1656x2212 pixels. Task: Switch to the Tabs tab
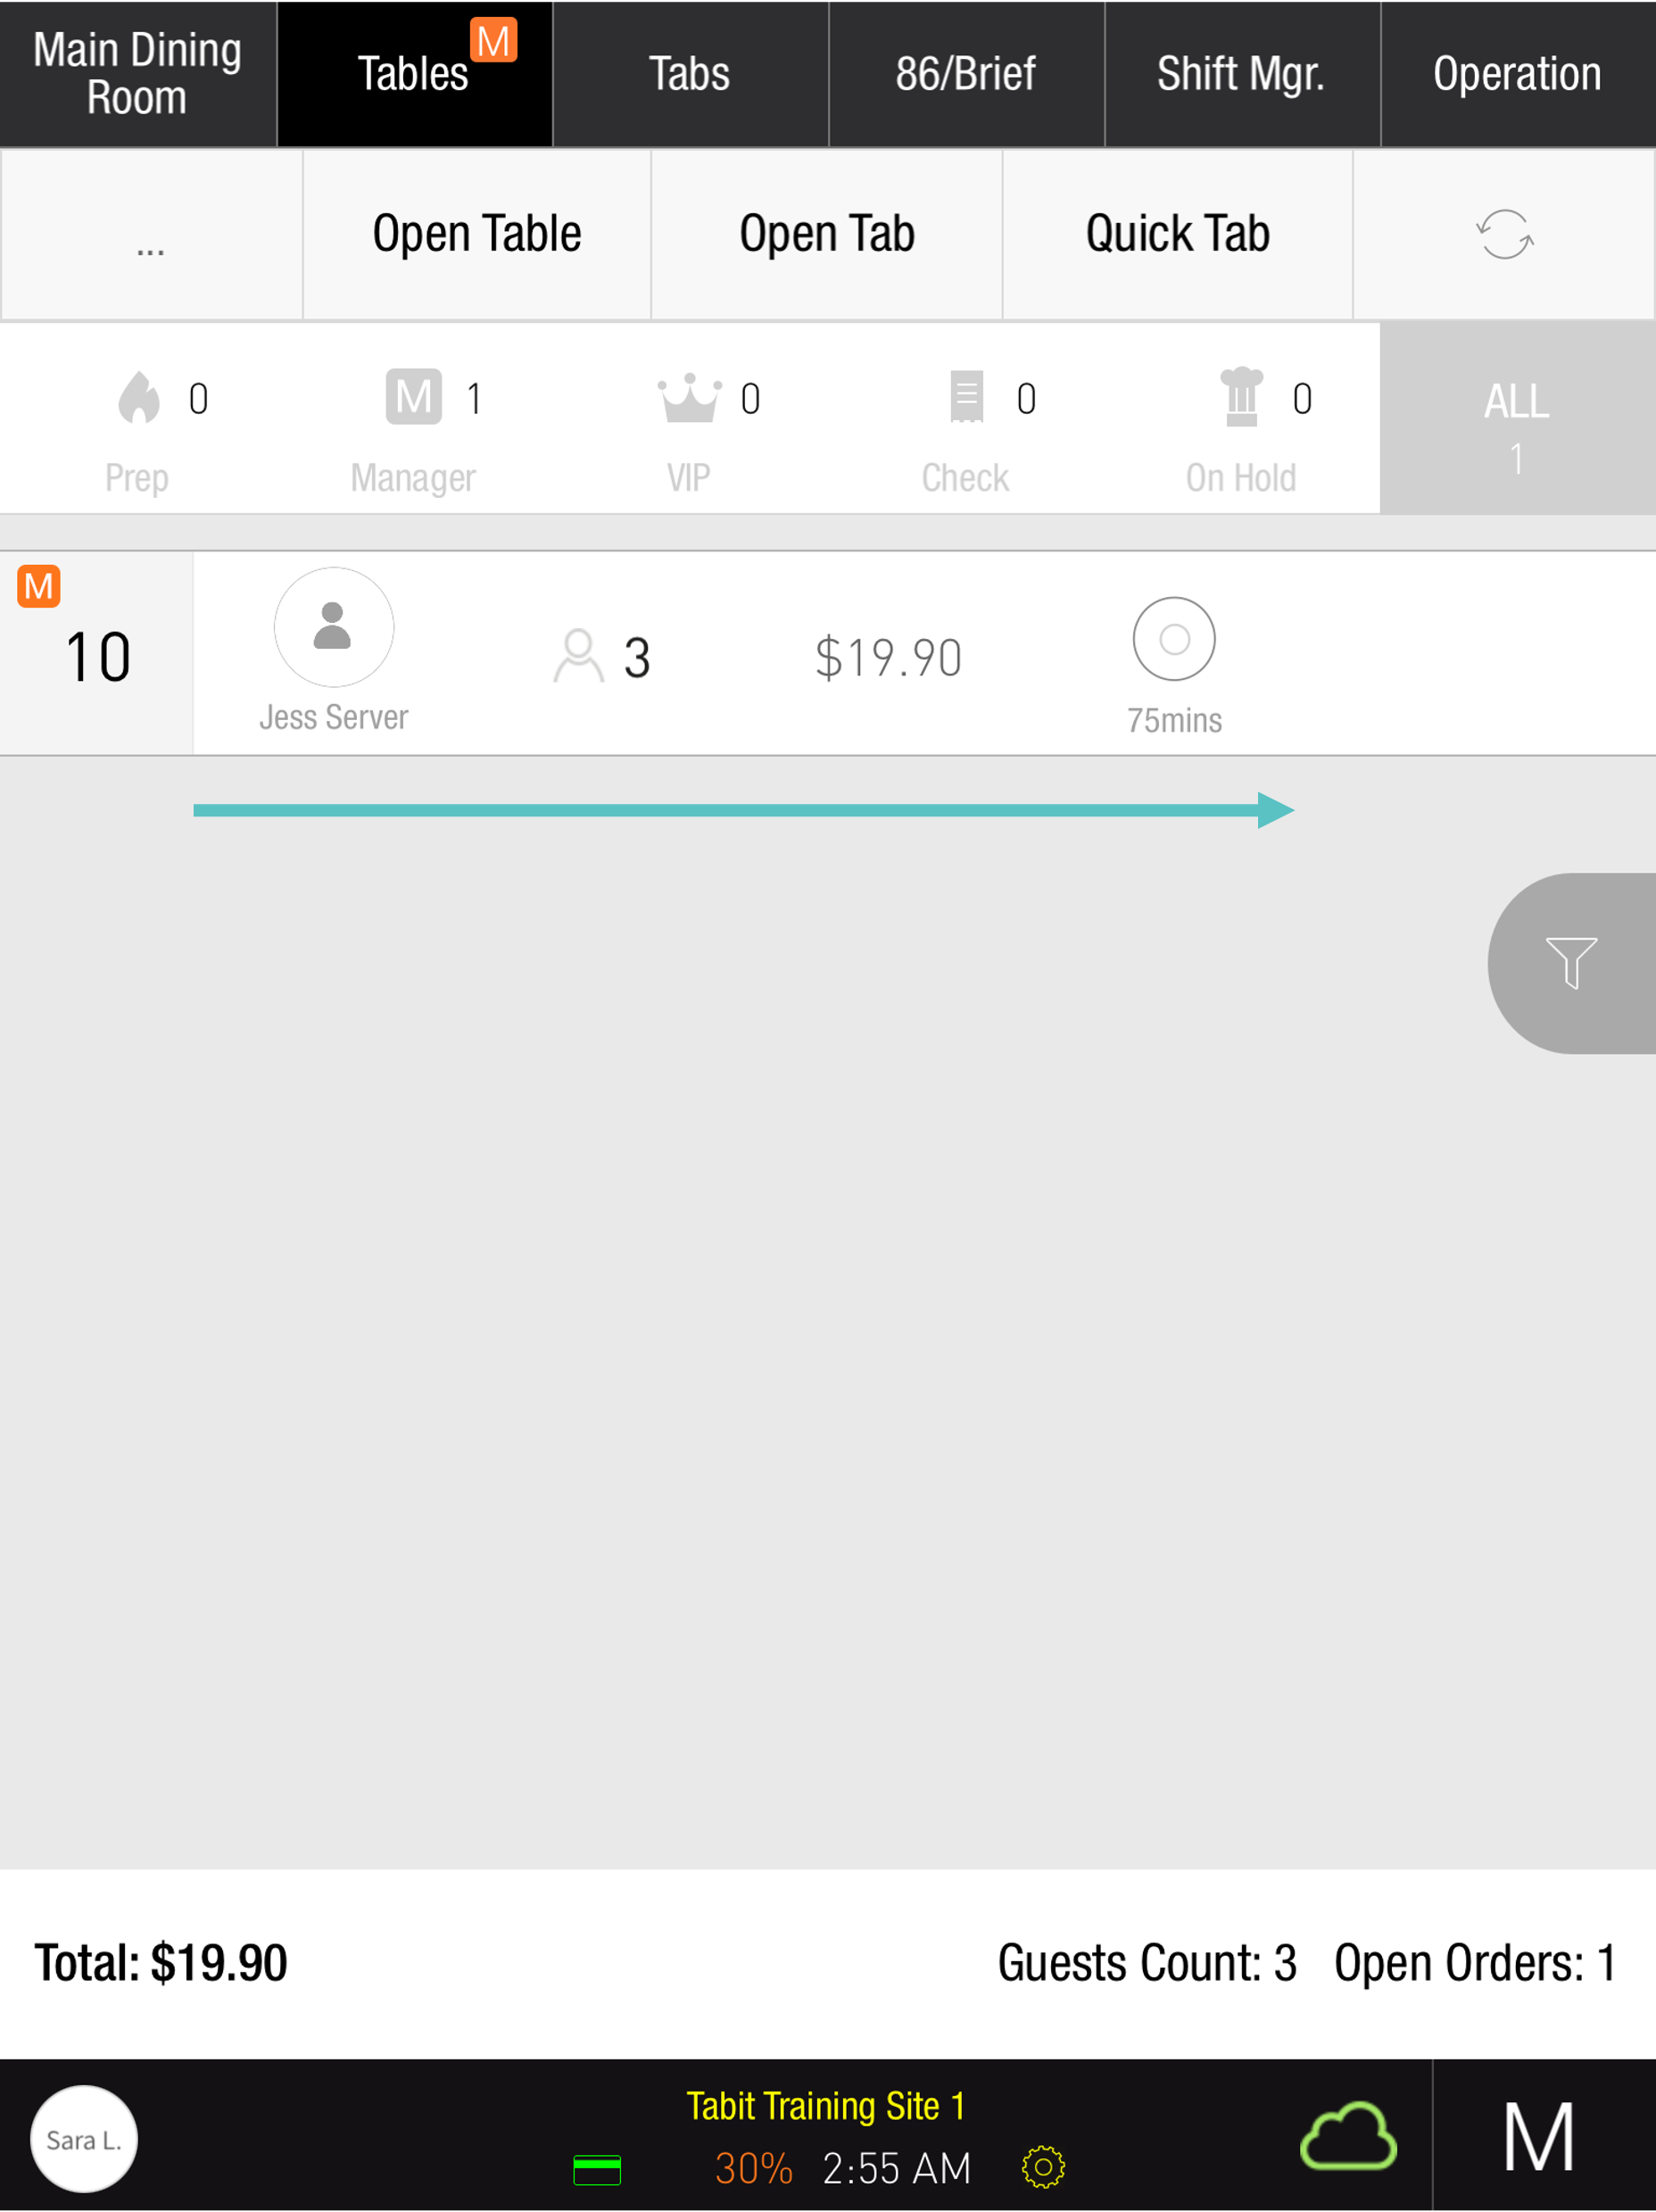(x=690, y=74)
